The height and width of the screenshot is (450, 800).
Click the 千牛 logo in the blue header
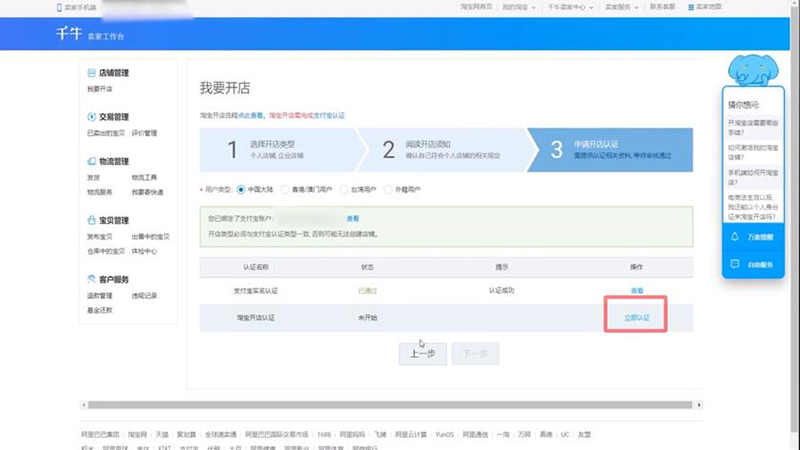point(69,34)
